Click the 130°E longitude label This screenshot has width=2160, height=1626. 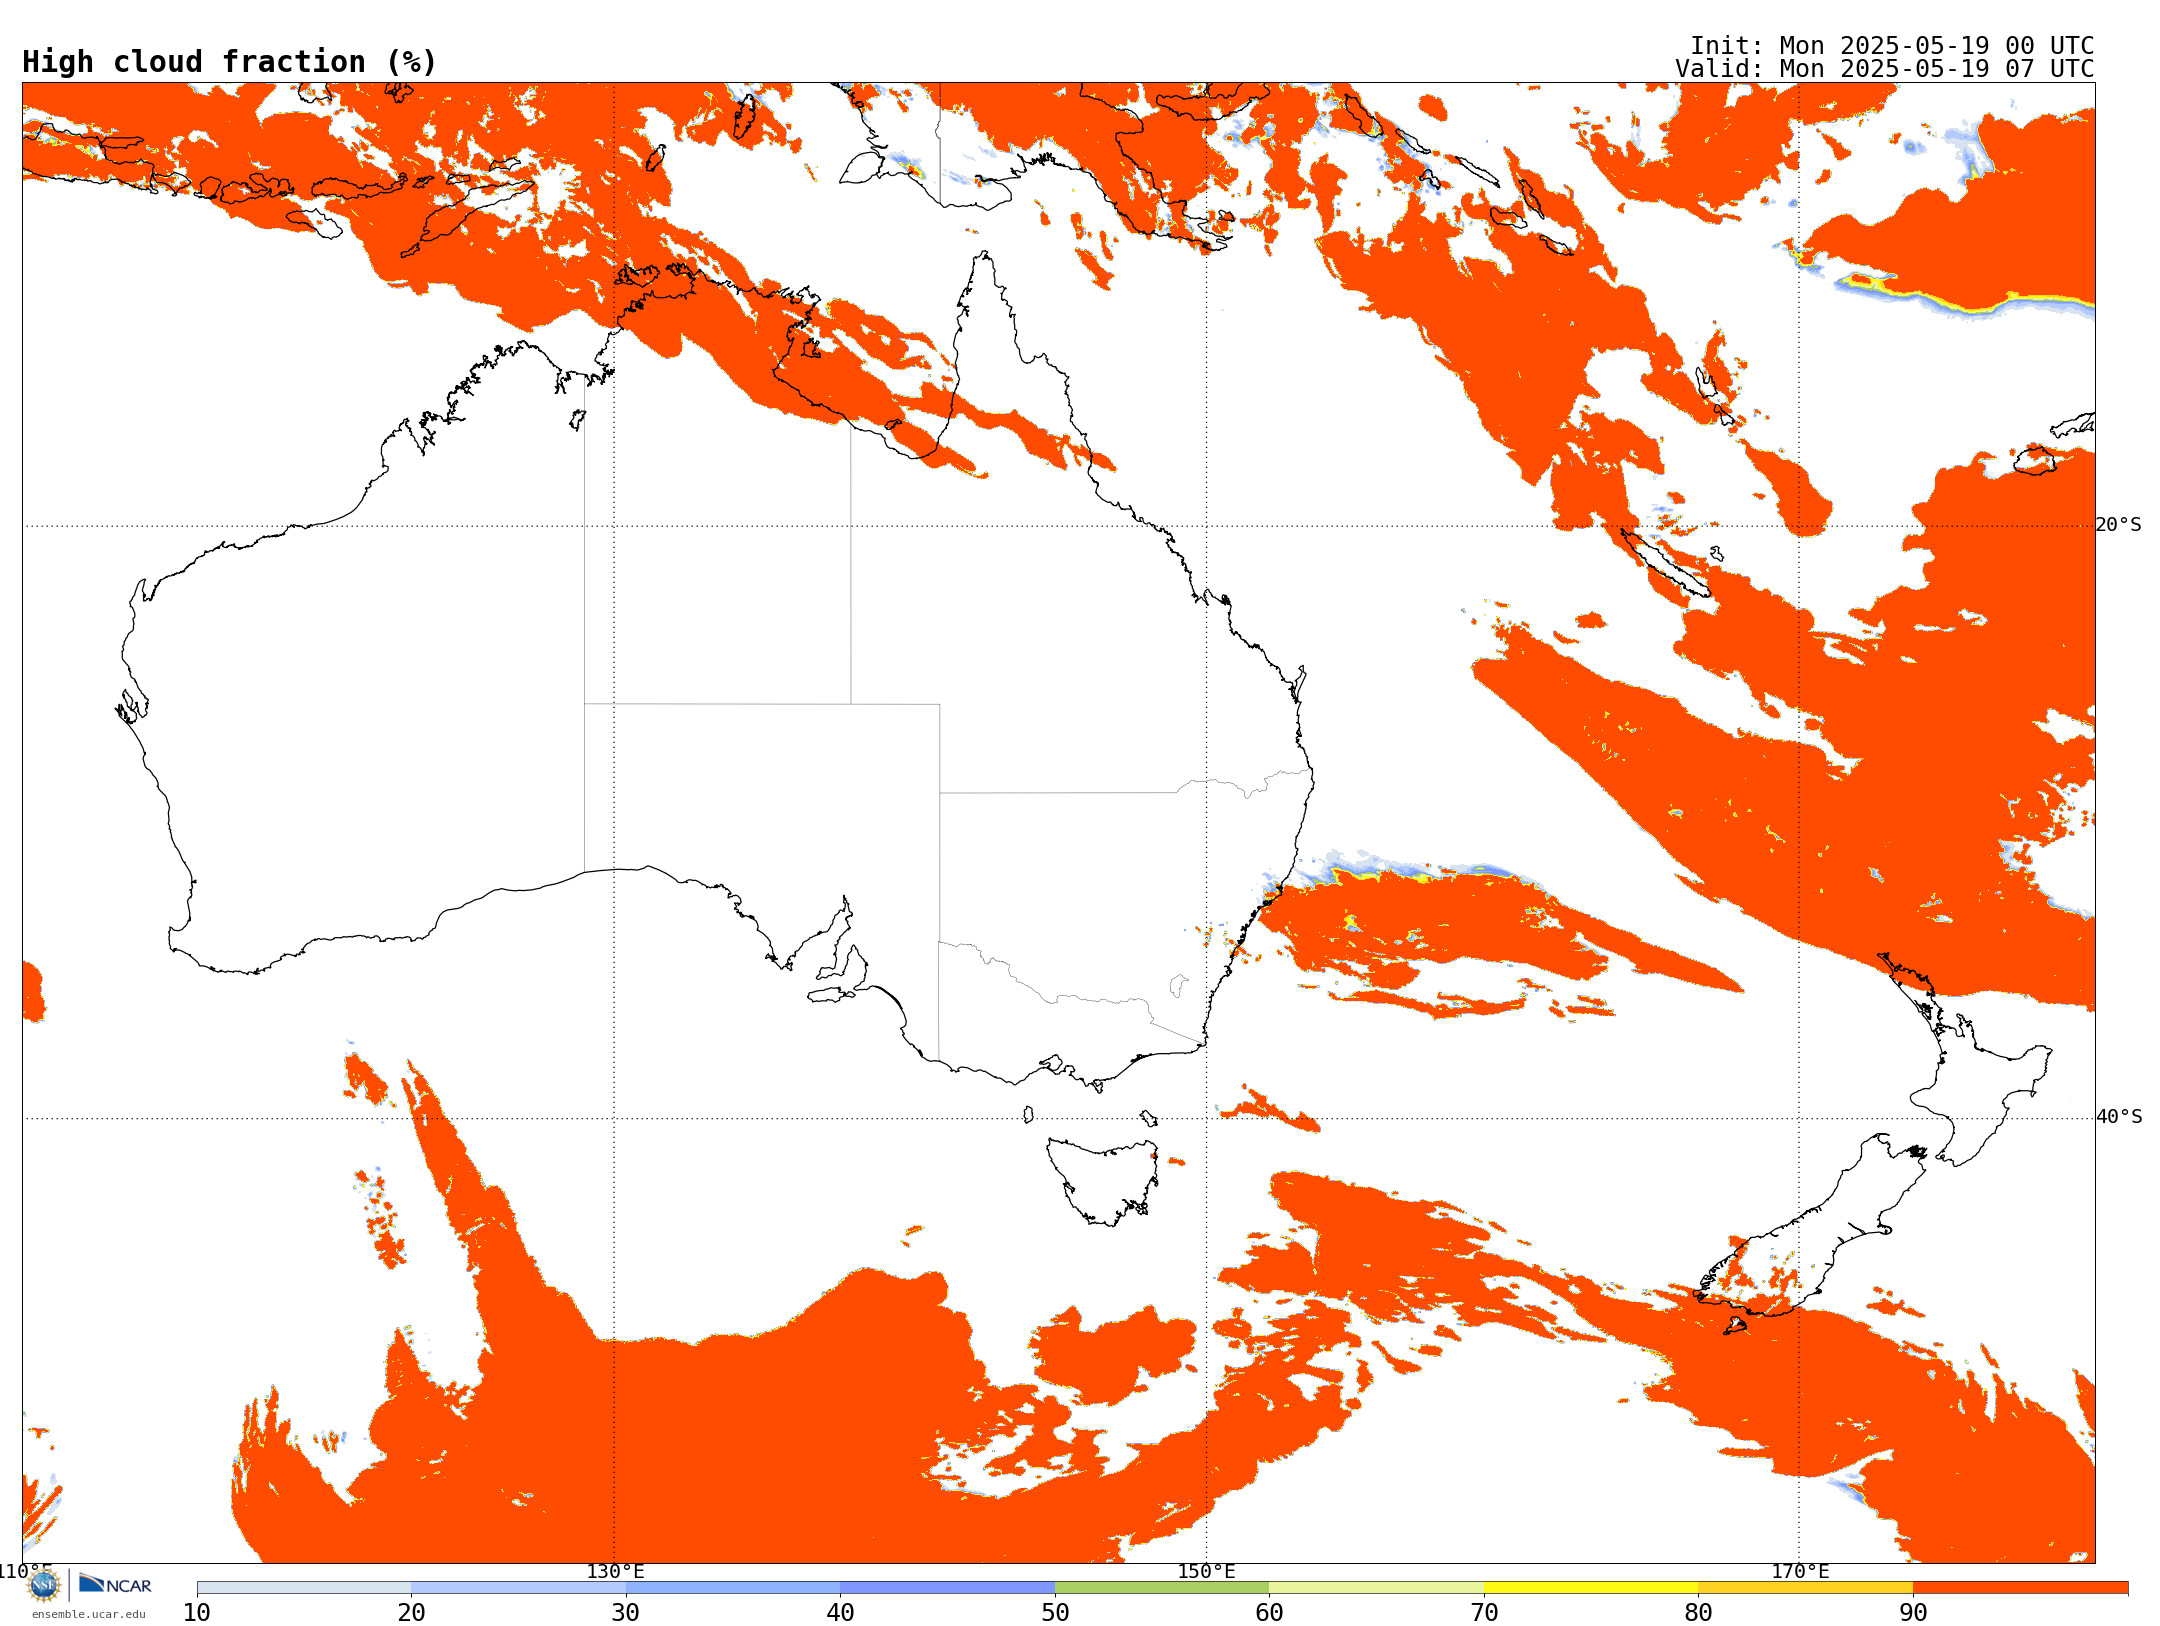(615, 1572)
